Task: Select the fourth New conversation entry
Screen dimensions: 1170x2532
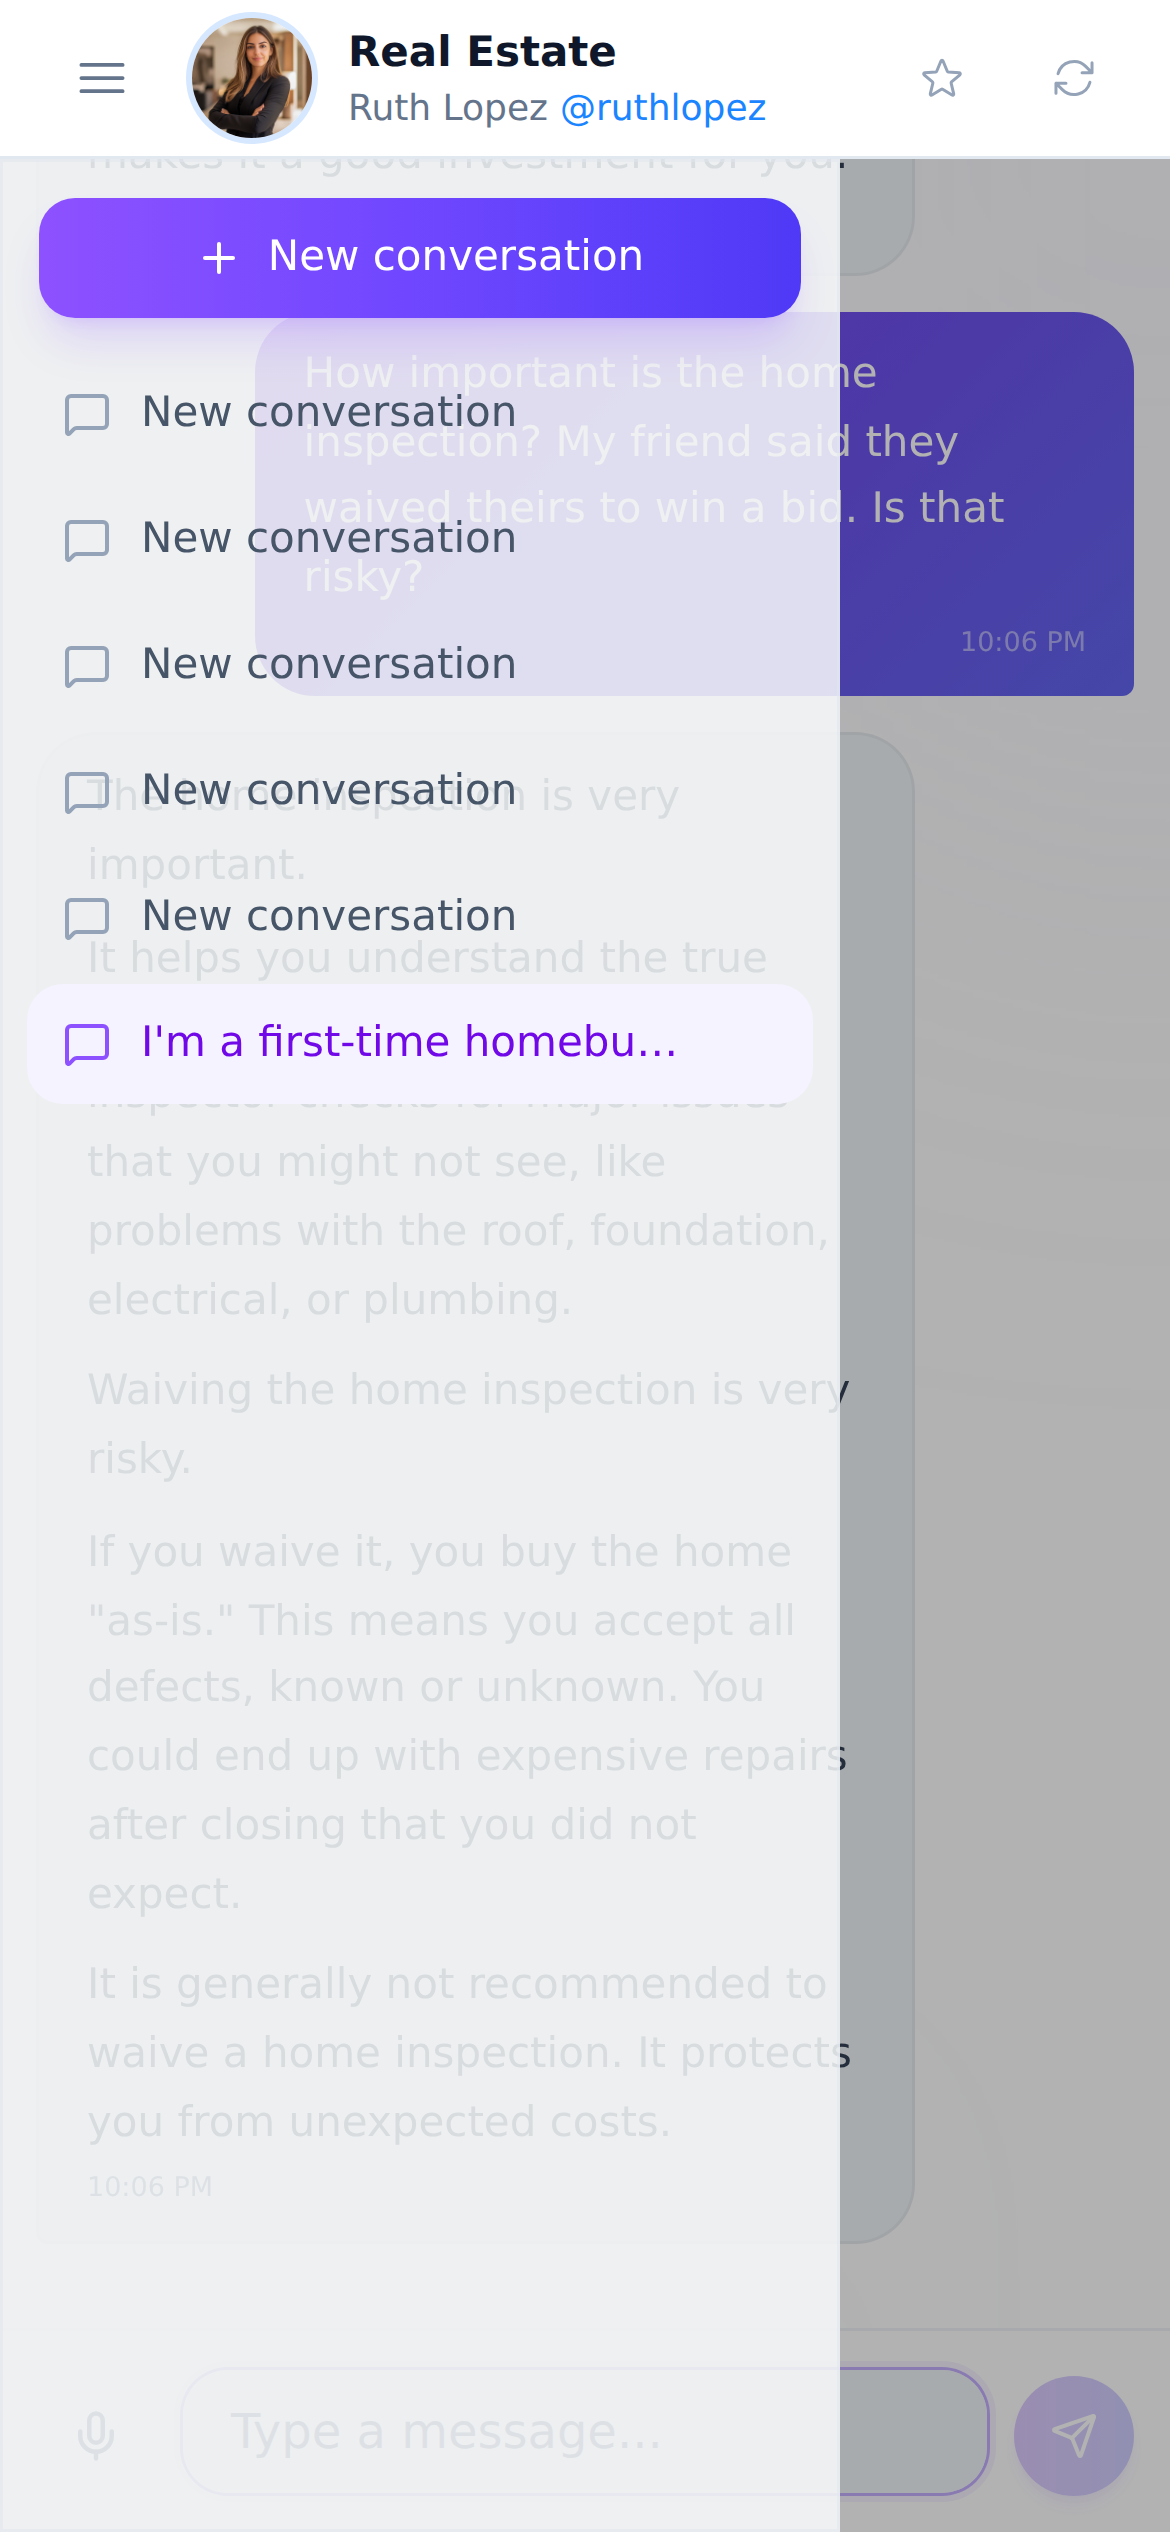Action: point(420,790)
